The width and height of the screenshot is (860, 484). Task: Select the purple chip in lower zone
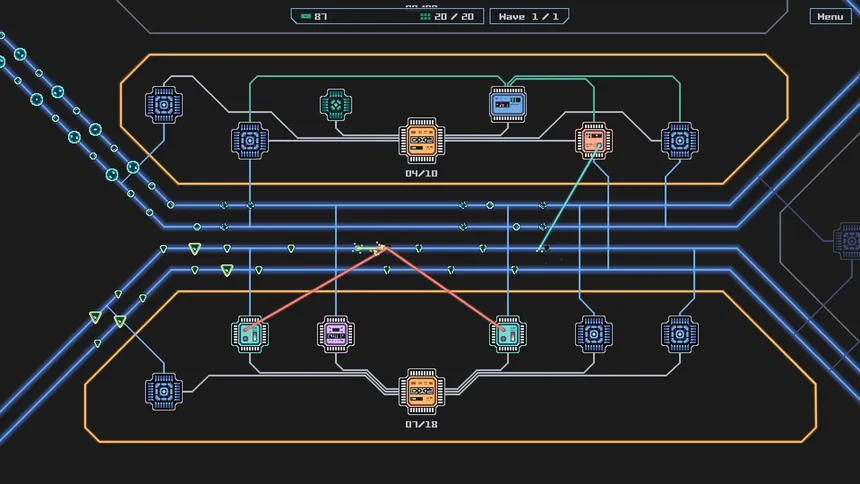pos(336,334)
